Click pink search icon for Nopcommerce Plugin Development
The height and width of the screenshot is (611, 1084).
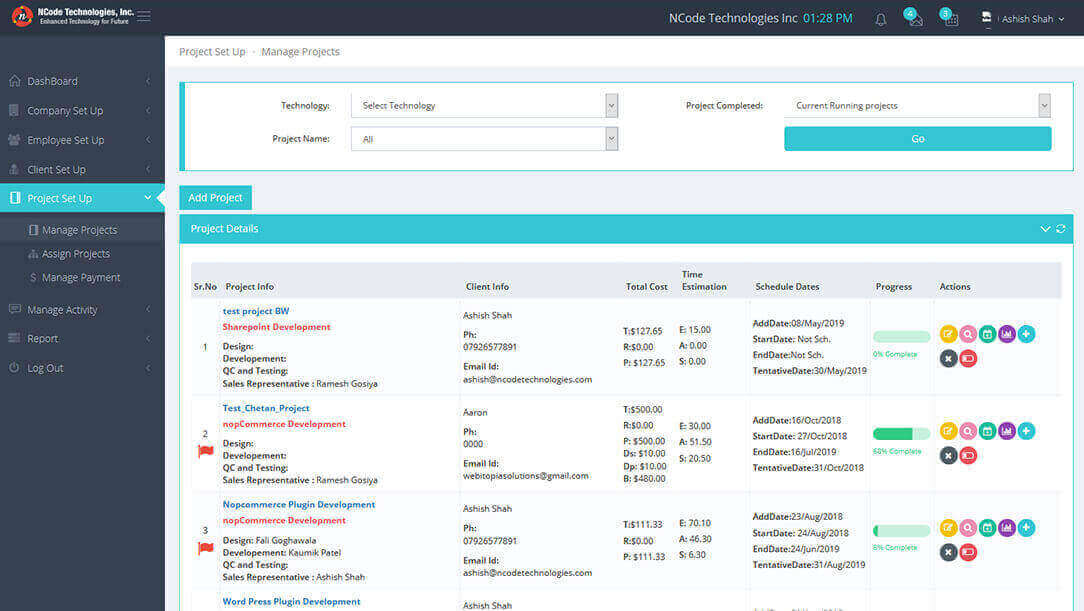968,528
